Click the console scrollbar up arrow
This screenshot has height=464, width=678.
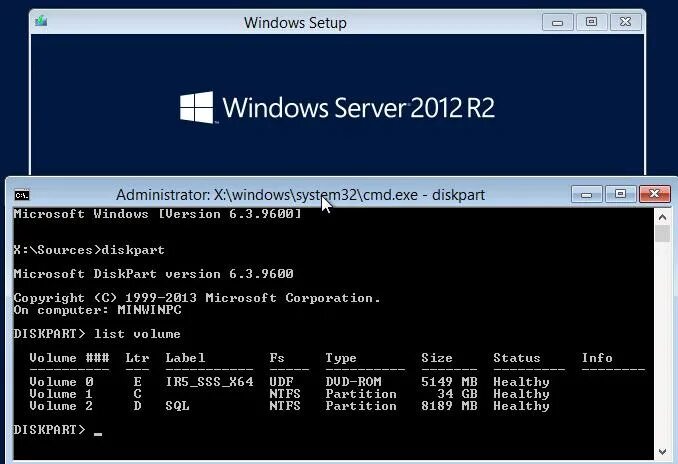(x=662, y=217)
